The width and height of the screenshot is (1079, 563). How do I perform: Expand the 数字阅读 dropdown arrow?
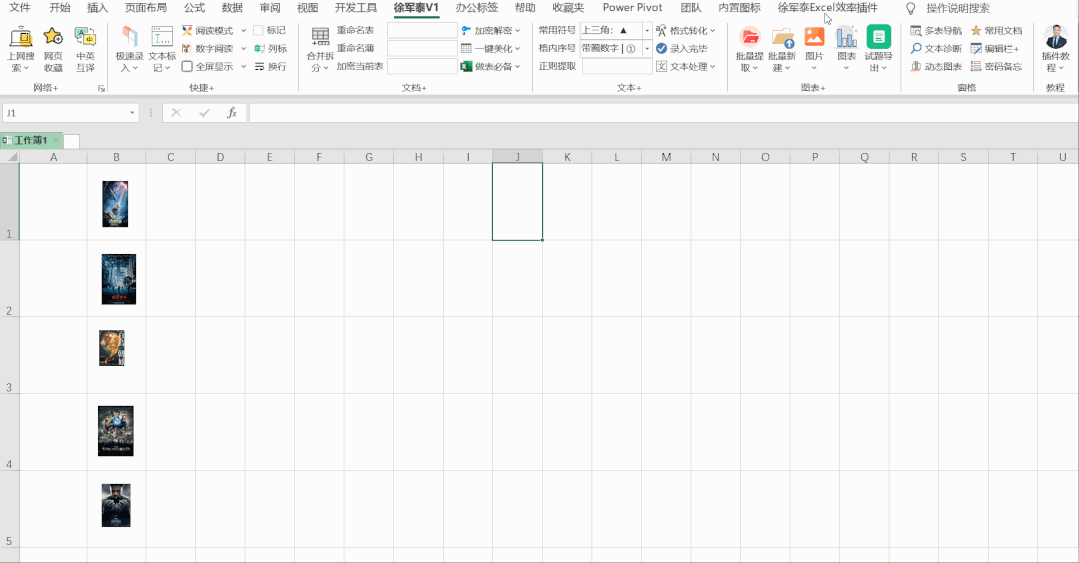pos(244,48)
